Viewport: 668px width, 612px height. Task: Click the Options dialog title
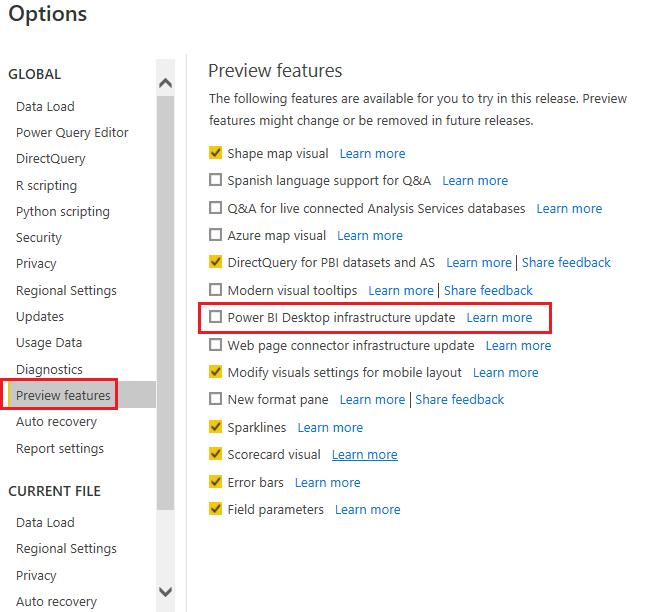click(48, 14)
